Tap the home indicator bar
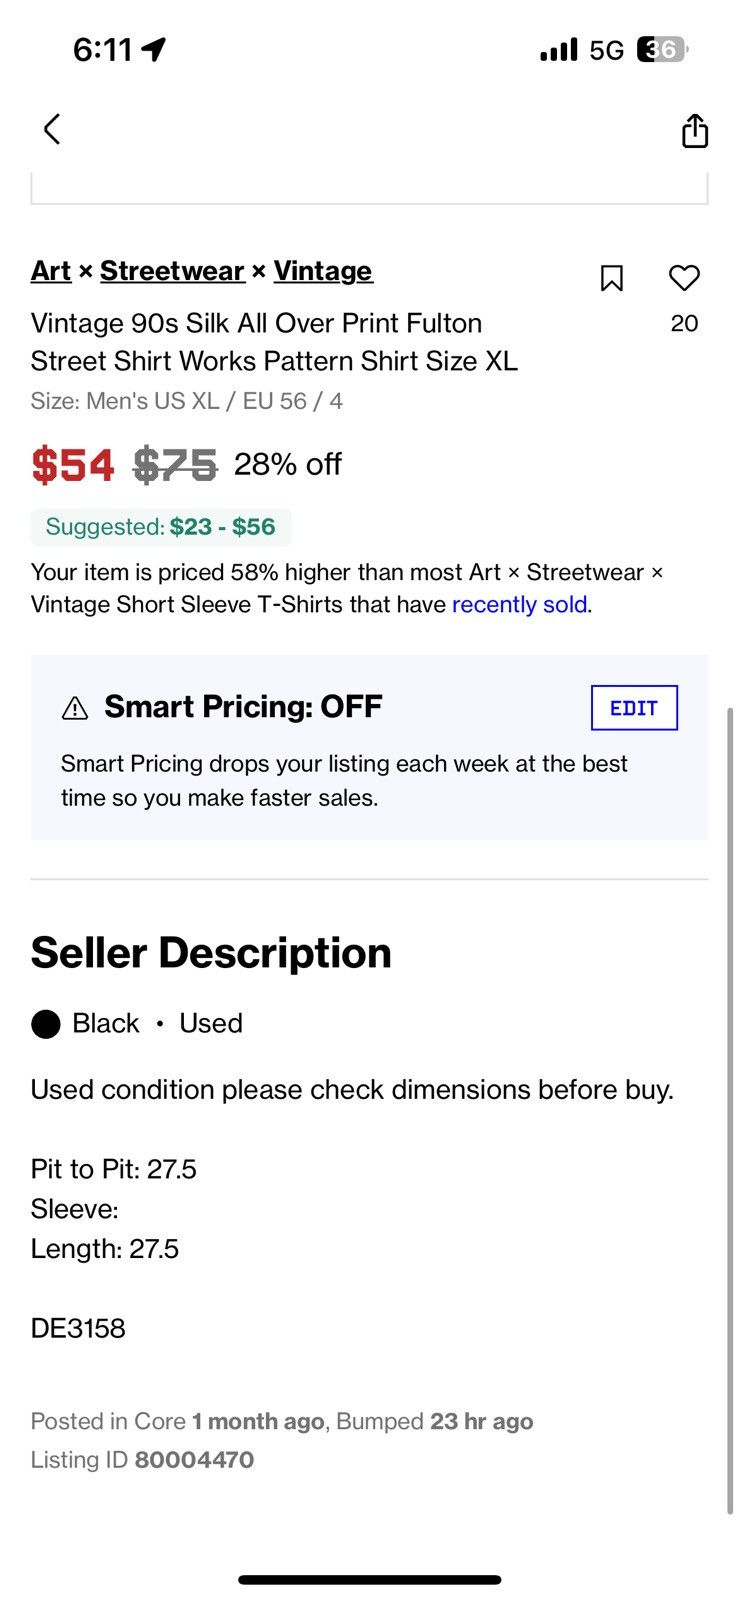 (x=370, y=1580)
